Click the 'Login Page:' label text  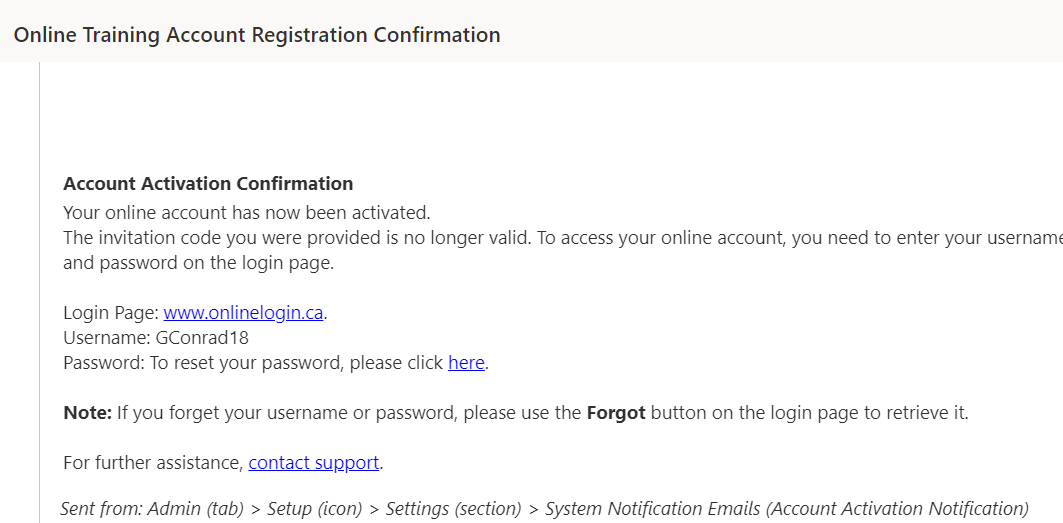[110, 312]
